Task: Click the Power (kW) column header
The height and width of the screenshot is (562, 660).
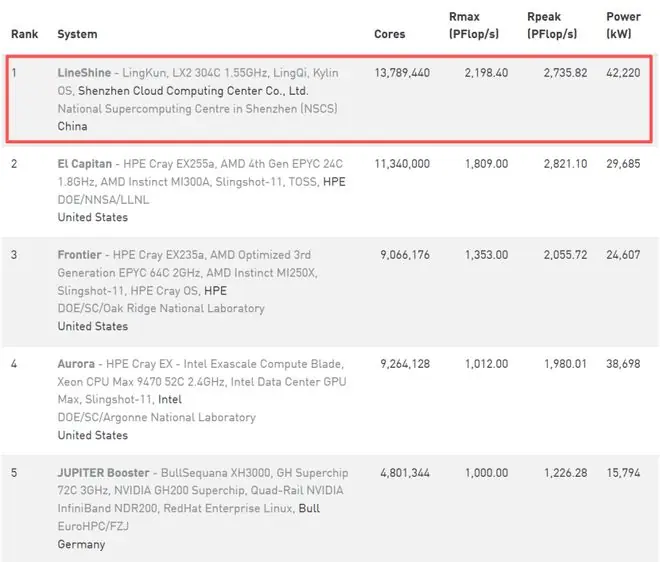Action: [623, 25]
